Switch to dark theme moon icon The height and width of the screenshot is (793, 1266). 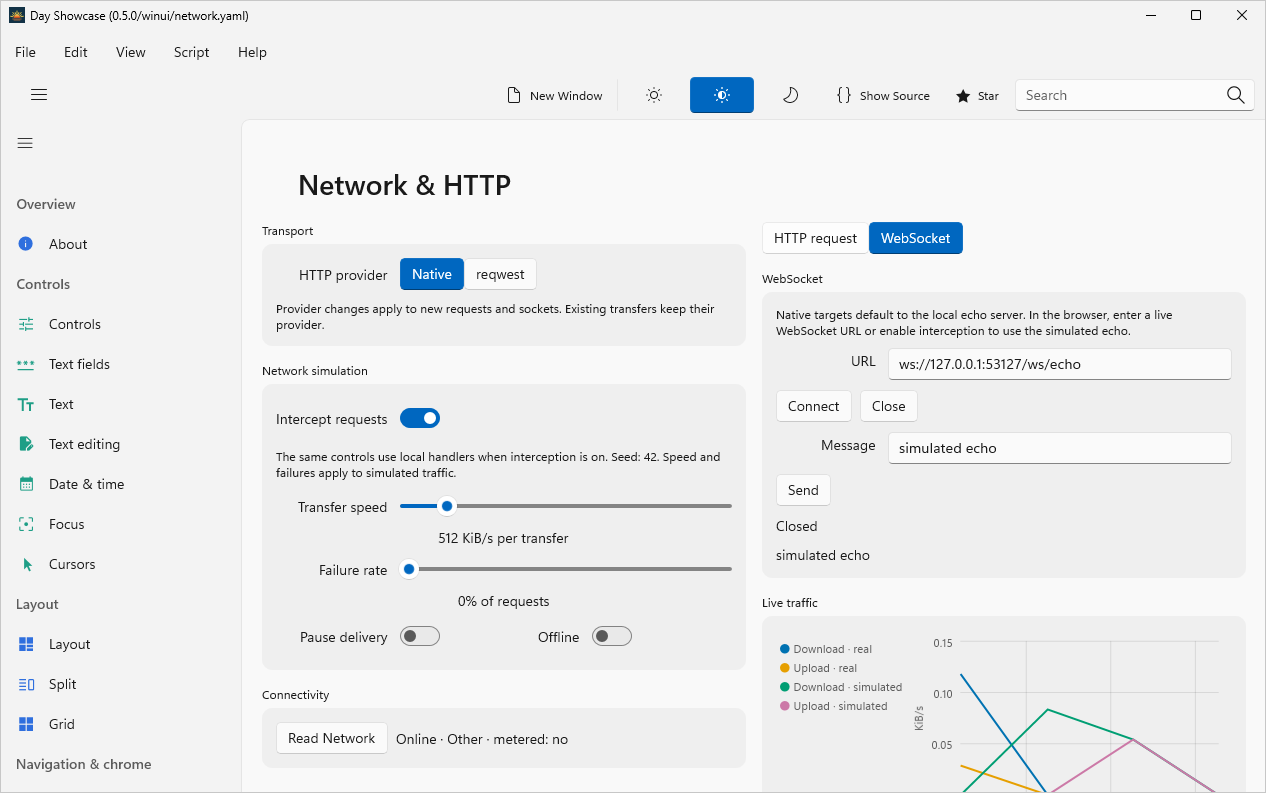point(790,95)
